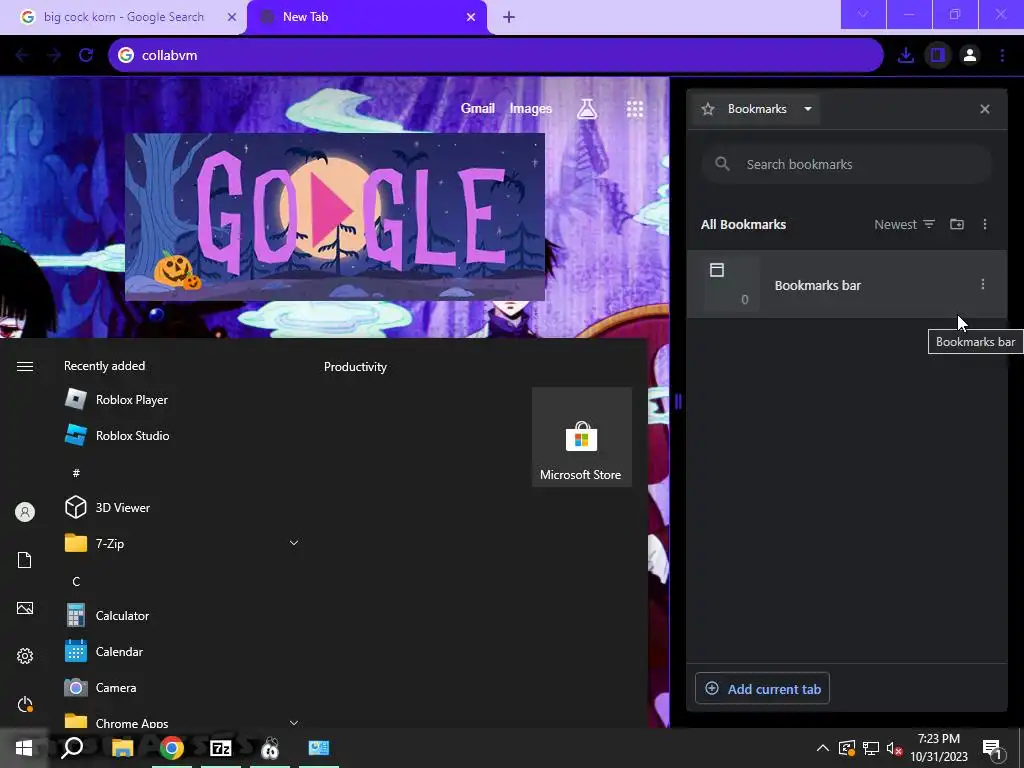The width and height of the screenshot is (1024, 768).
Task: Open Chrome three-dot menu in toolbar
Action: (1002, 56)
